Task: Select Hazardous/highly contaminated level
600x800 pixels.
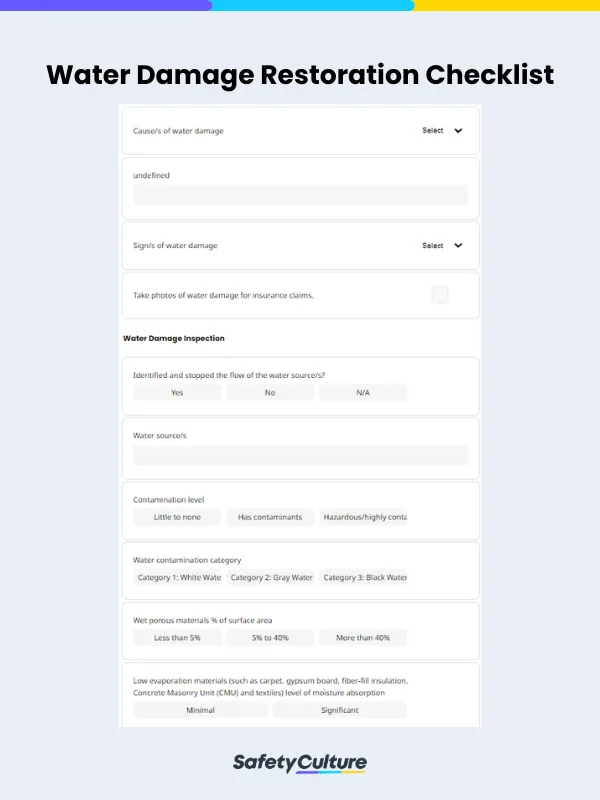Action: pyautogui.click(x=363, y=517)
